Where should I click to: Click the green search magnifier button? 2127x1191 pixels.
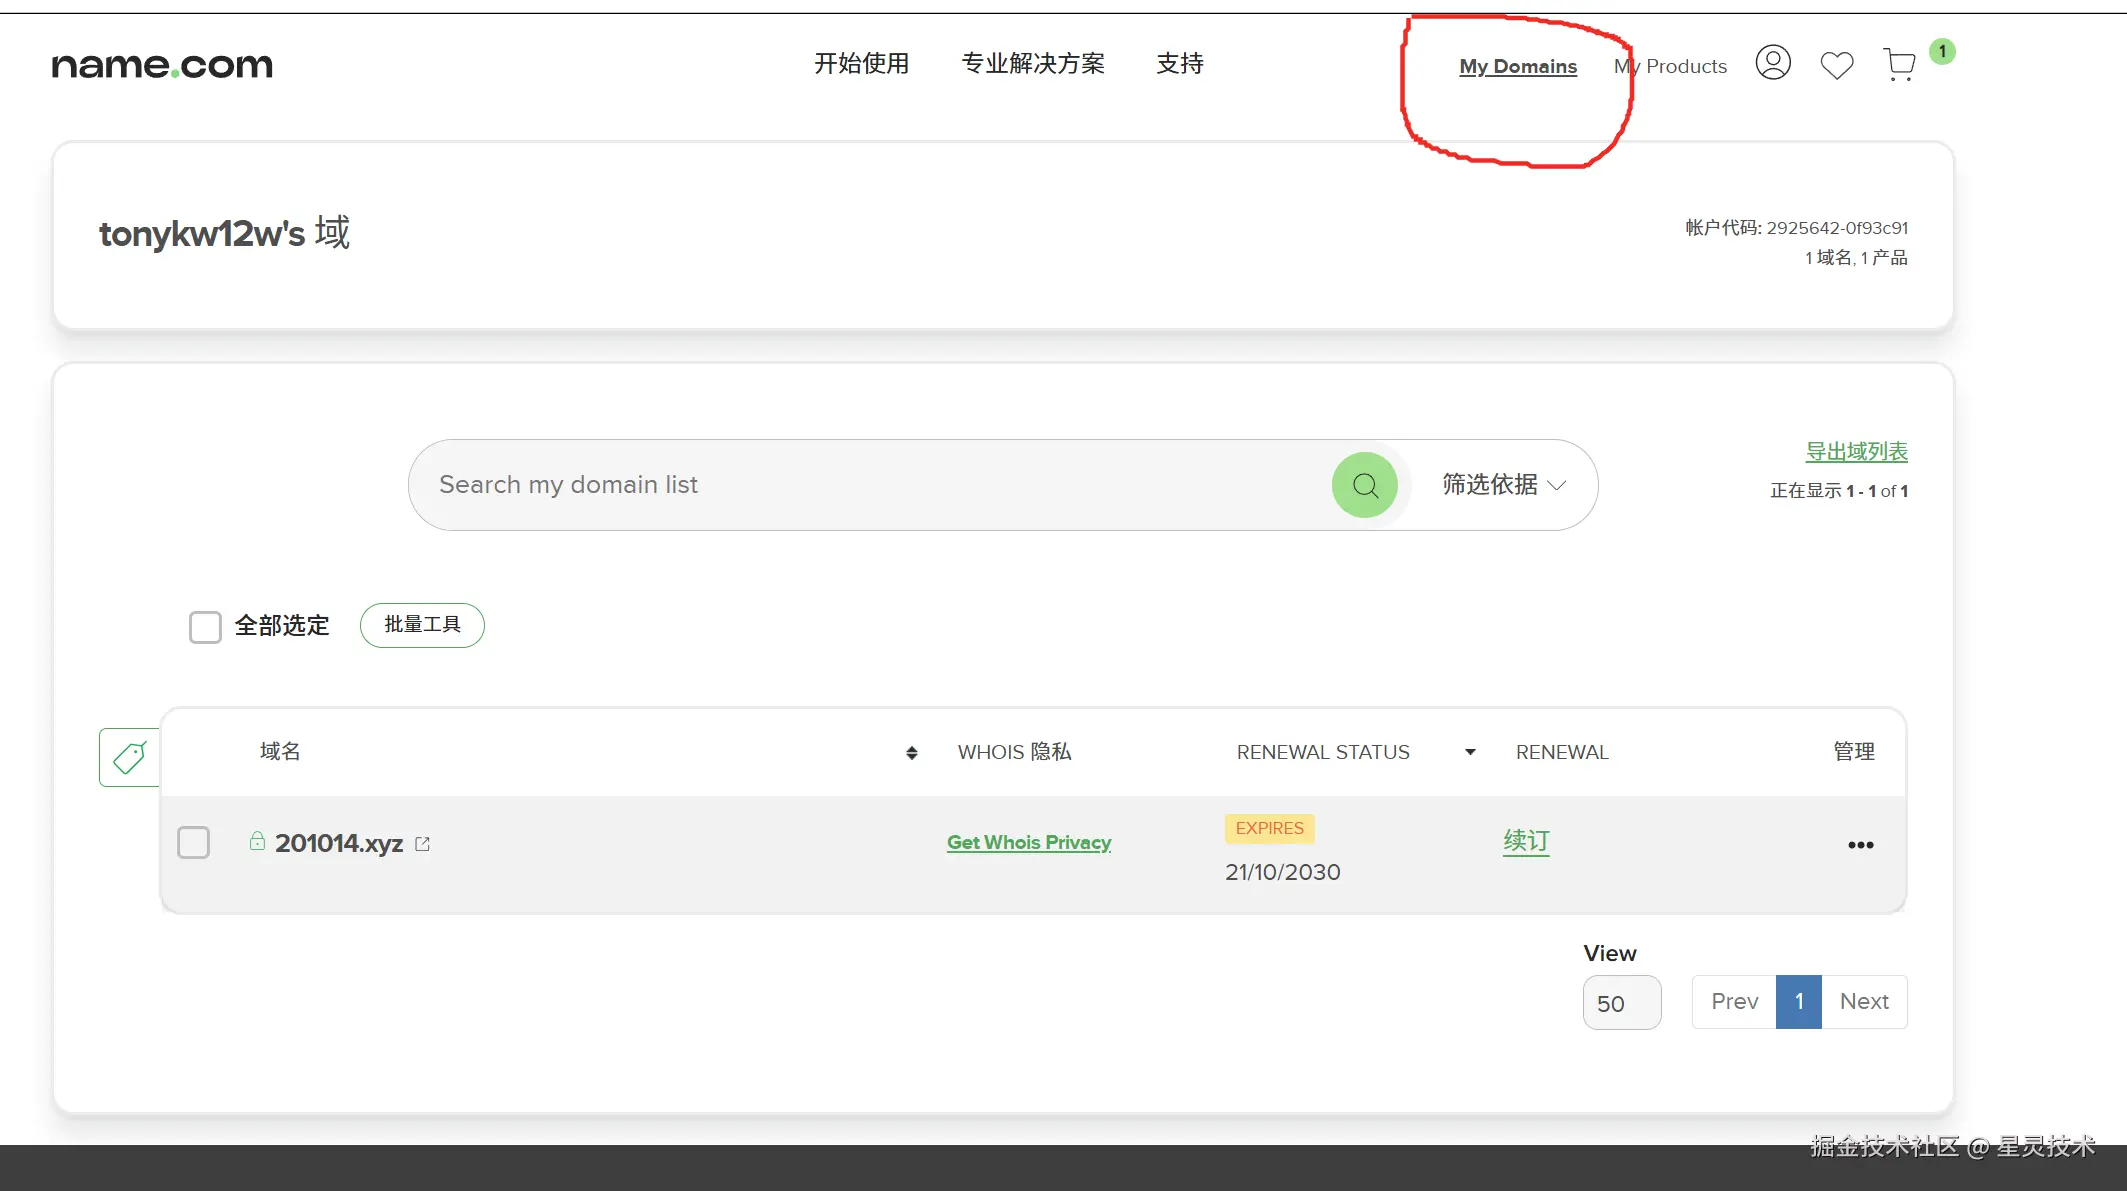point(1364,485)
